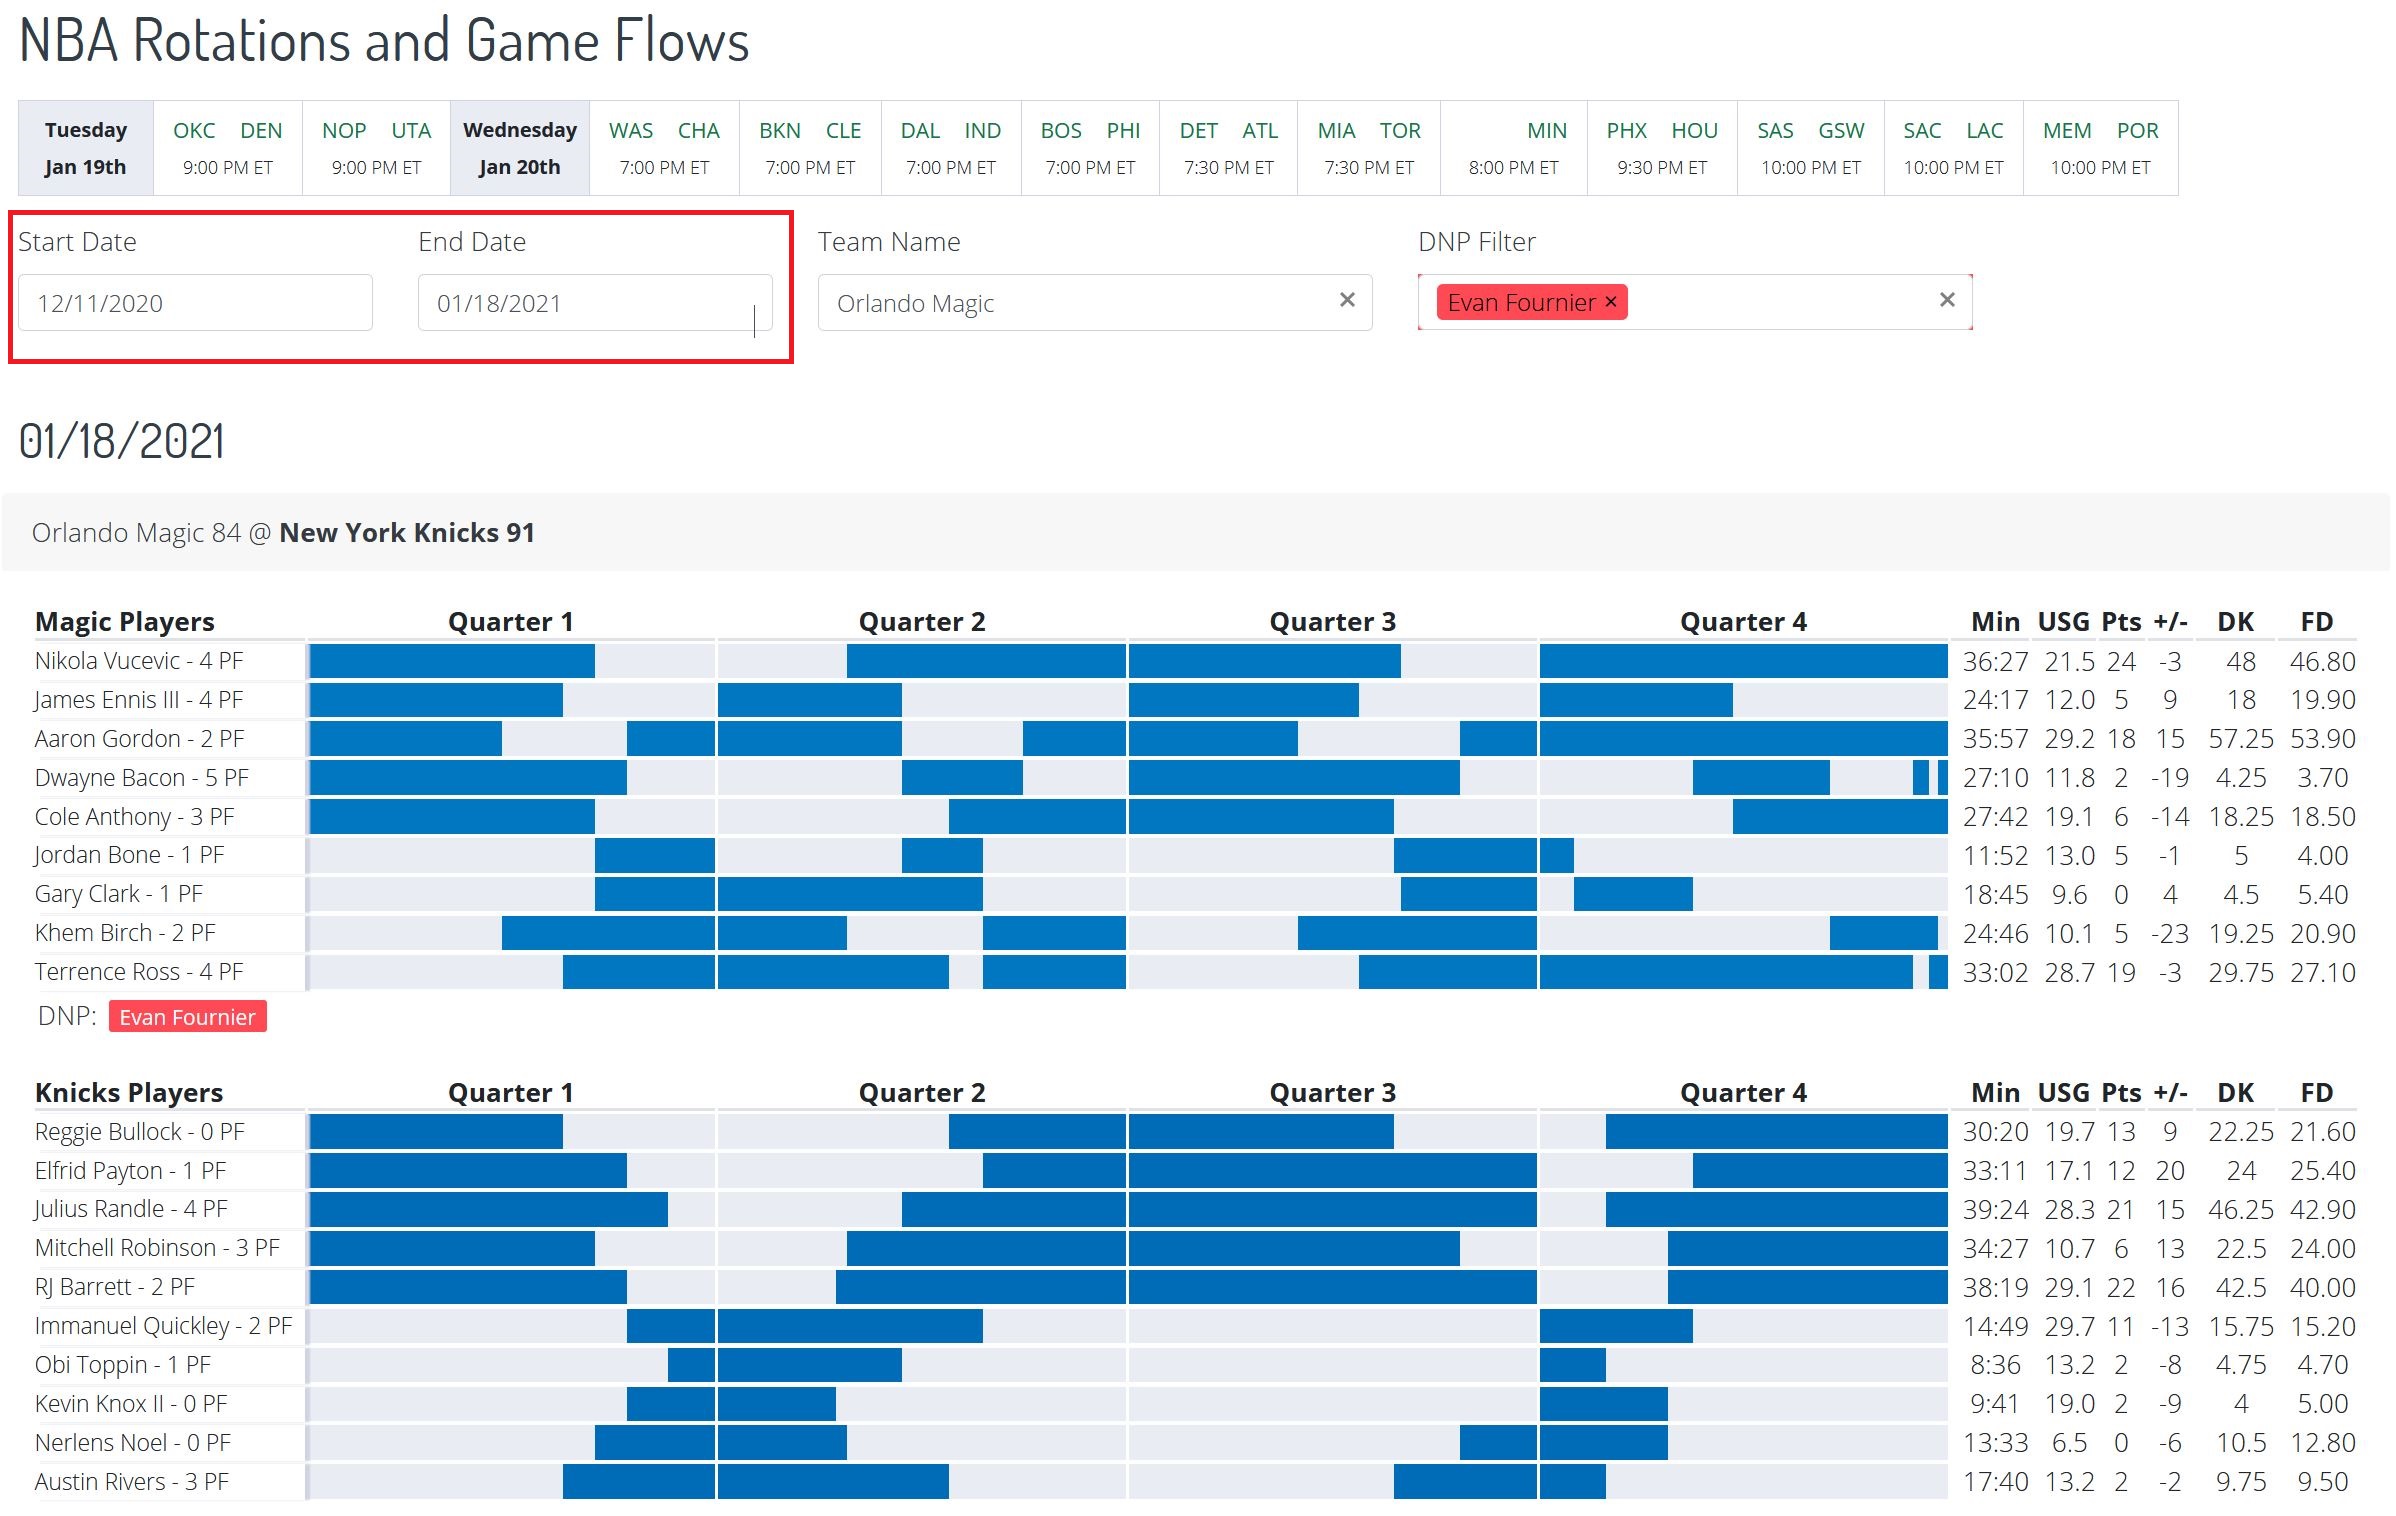
Task: Click the Nikola Vucevic - 4 PF row label
Action: (x=139, y=661)
